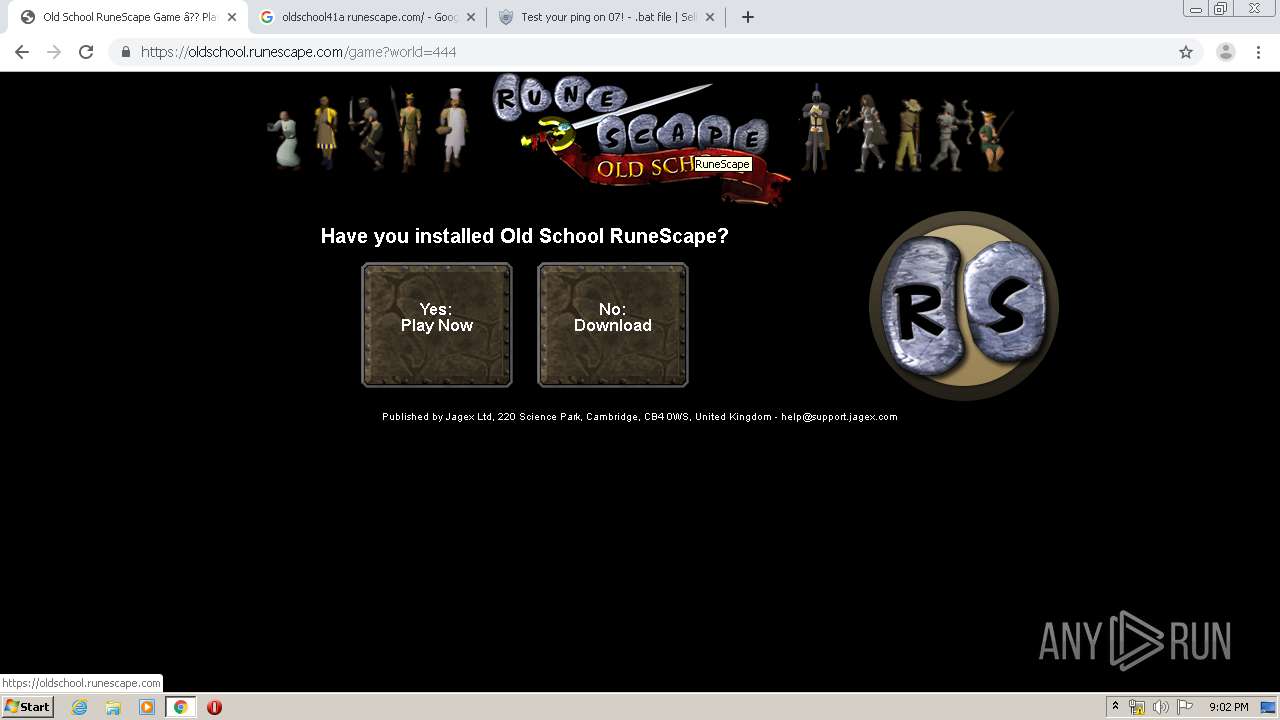The image size is (1280, 720).
Task: Open the file explorer folder taskbar icon
Action: (113, 707)
